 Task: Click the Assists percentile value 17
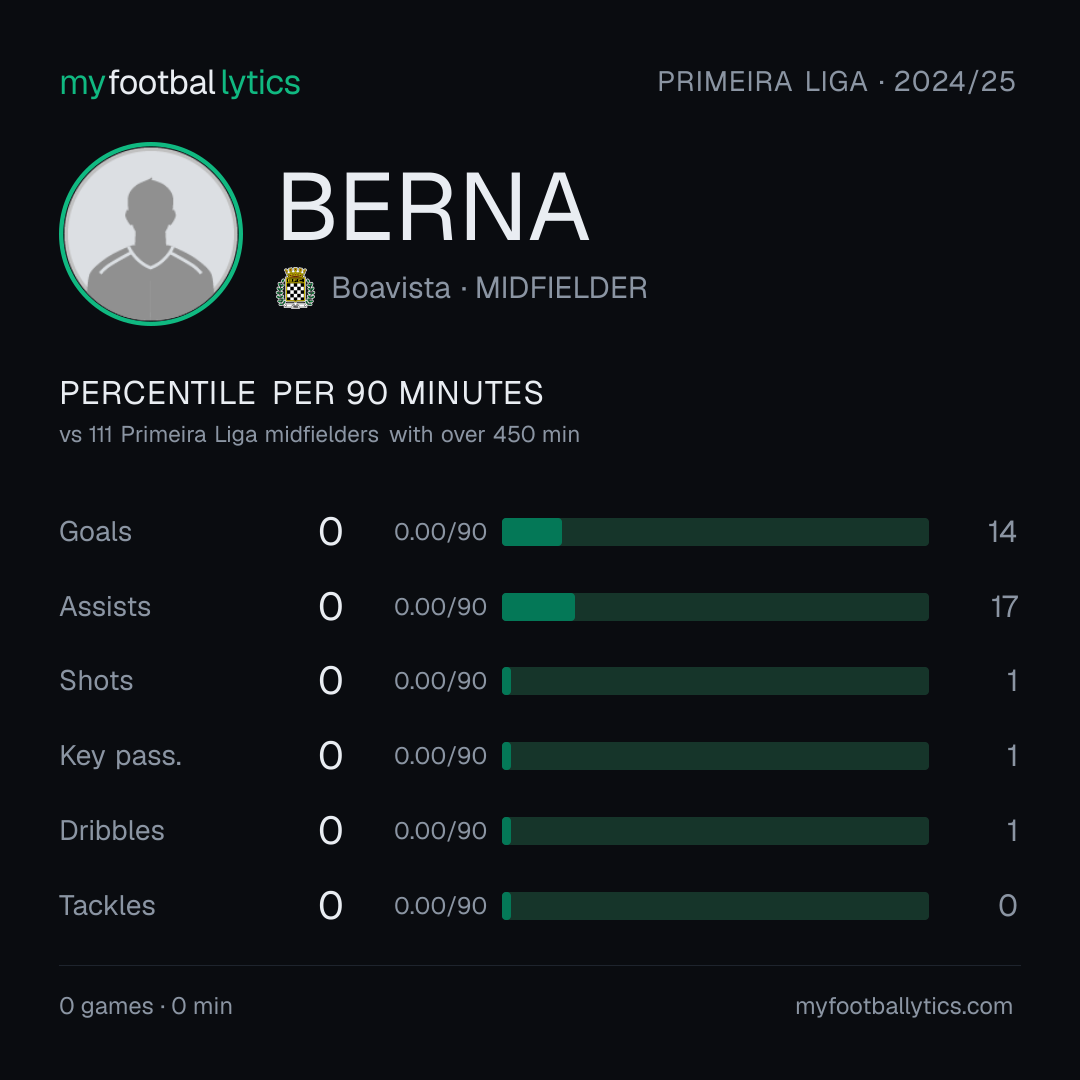[x=1004, y=607]
